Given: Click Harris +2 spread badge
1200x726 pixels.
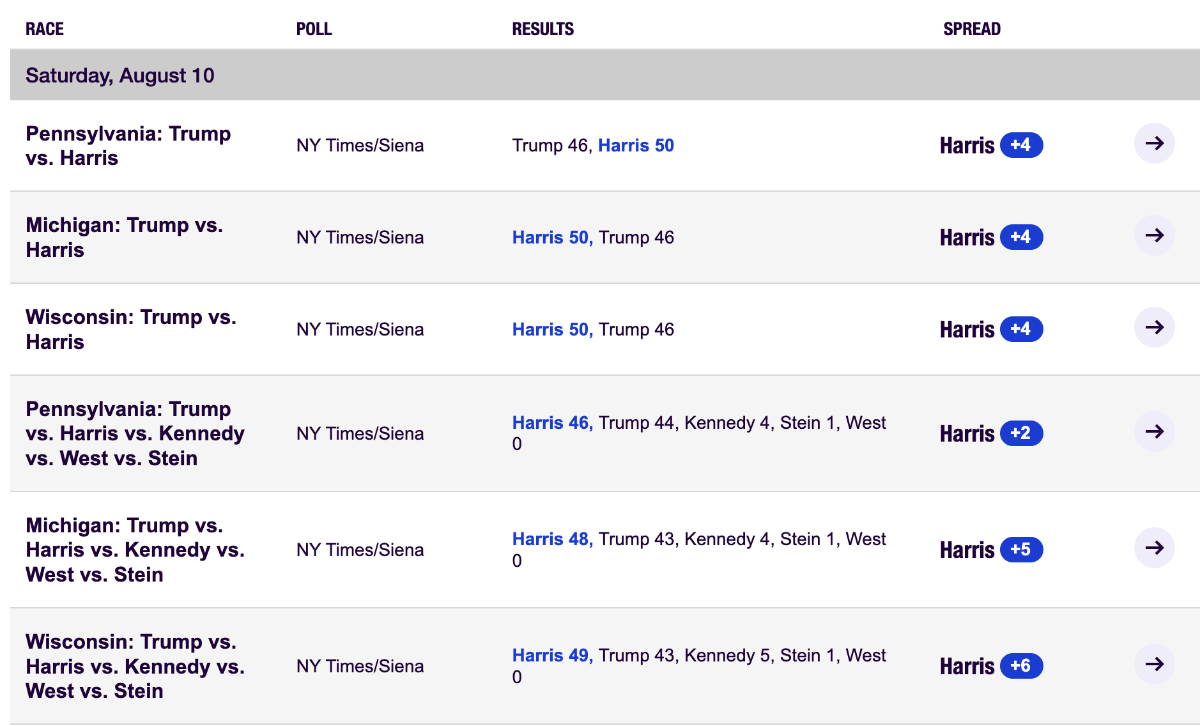Looking at the screenshot, I should (x=1021, y=433).
